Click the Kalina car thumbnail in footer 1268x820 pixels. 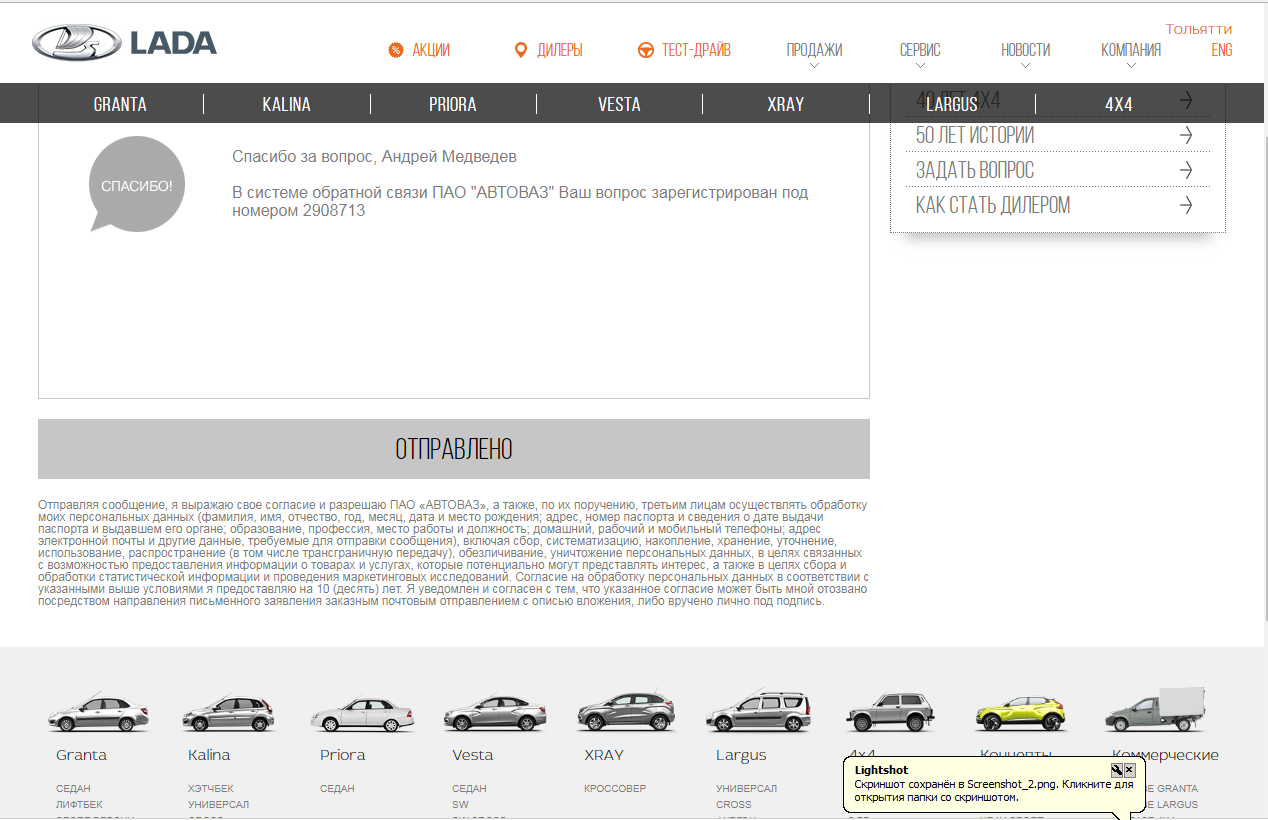click(228, 712)
